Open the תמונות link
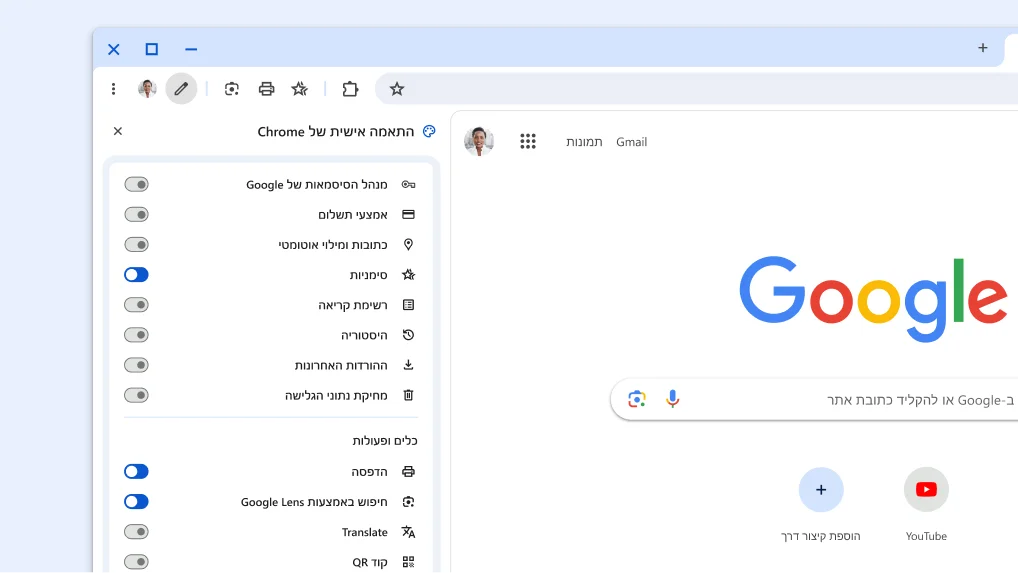Screen dimensions: 1018x573 point(584,142)
